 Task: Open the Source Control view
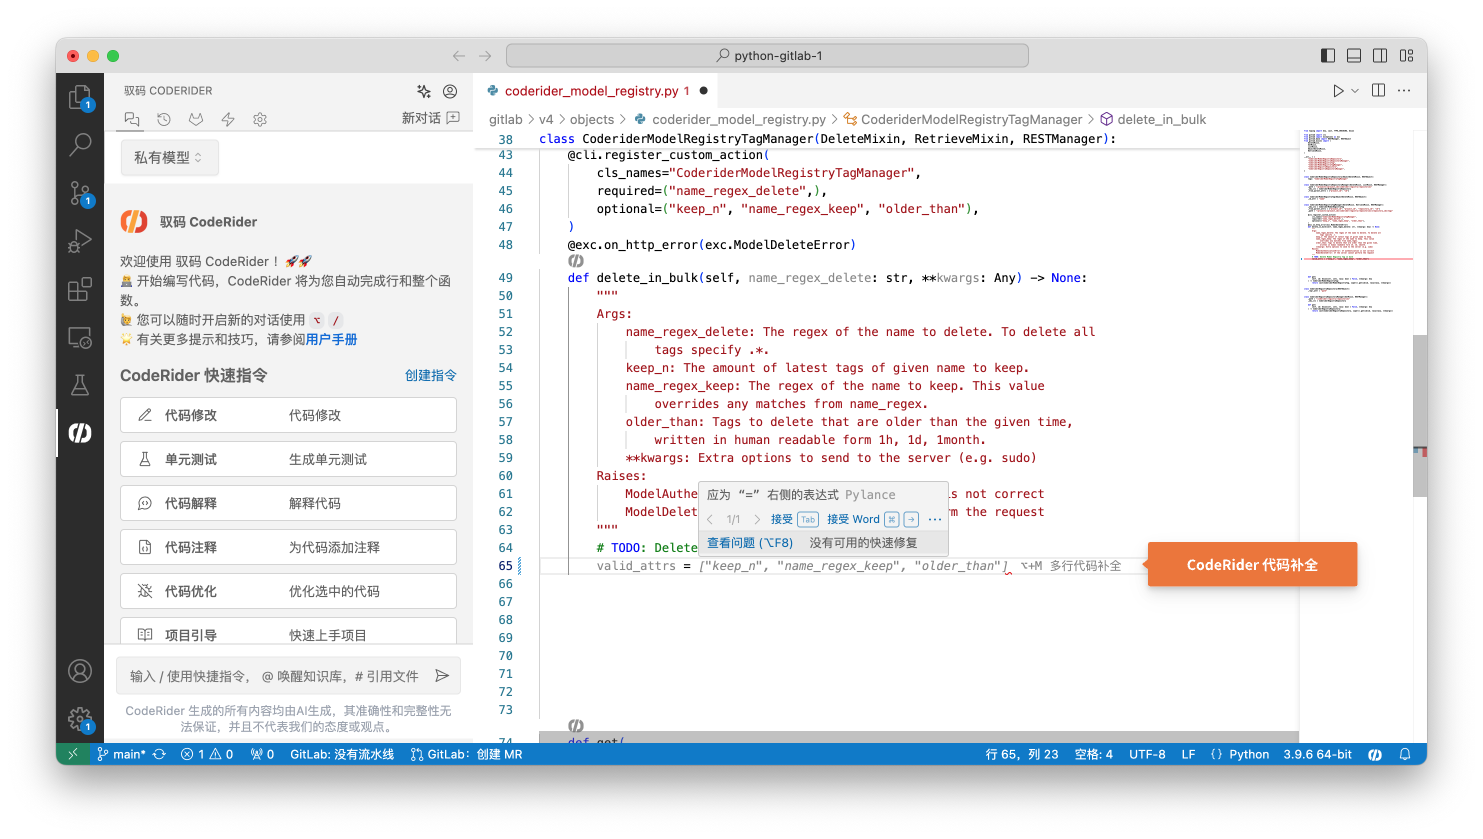[x=80, y=193]
